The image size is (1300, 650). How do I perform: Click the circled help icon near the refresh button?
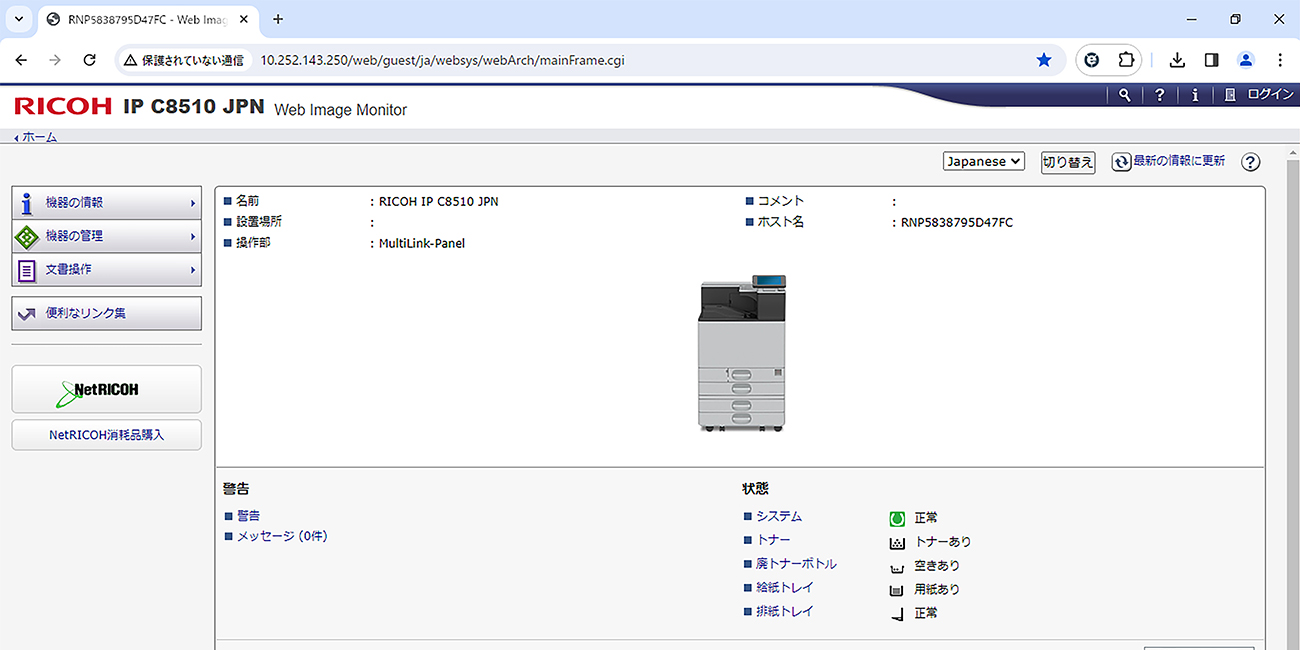(1250, 161)
